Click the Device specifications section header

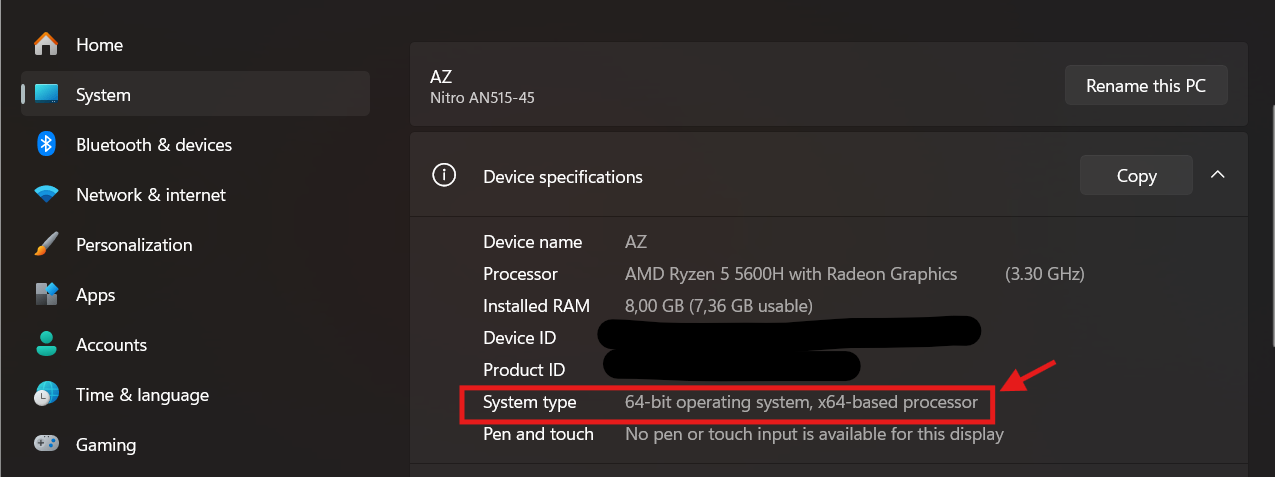563,177
